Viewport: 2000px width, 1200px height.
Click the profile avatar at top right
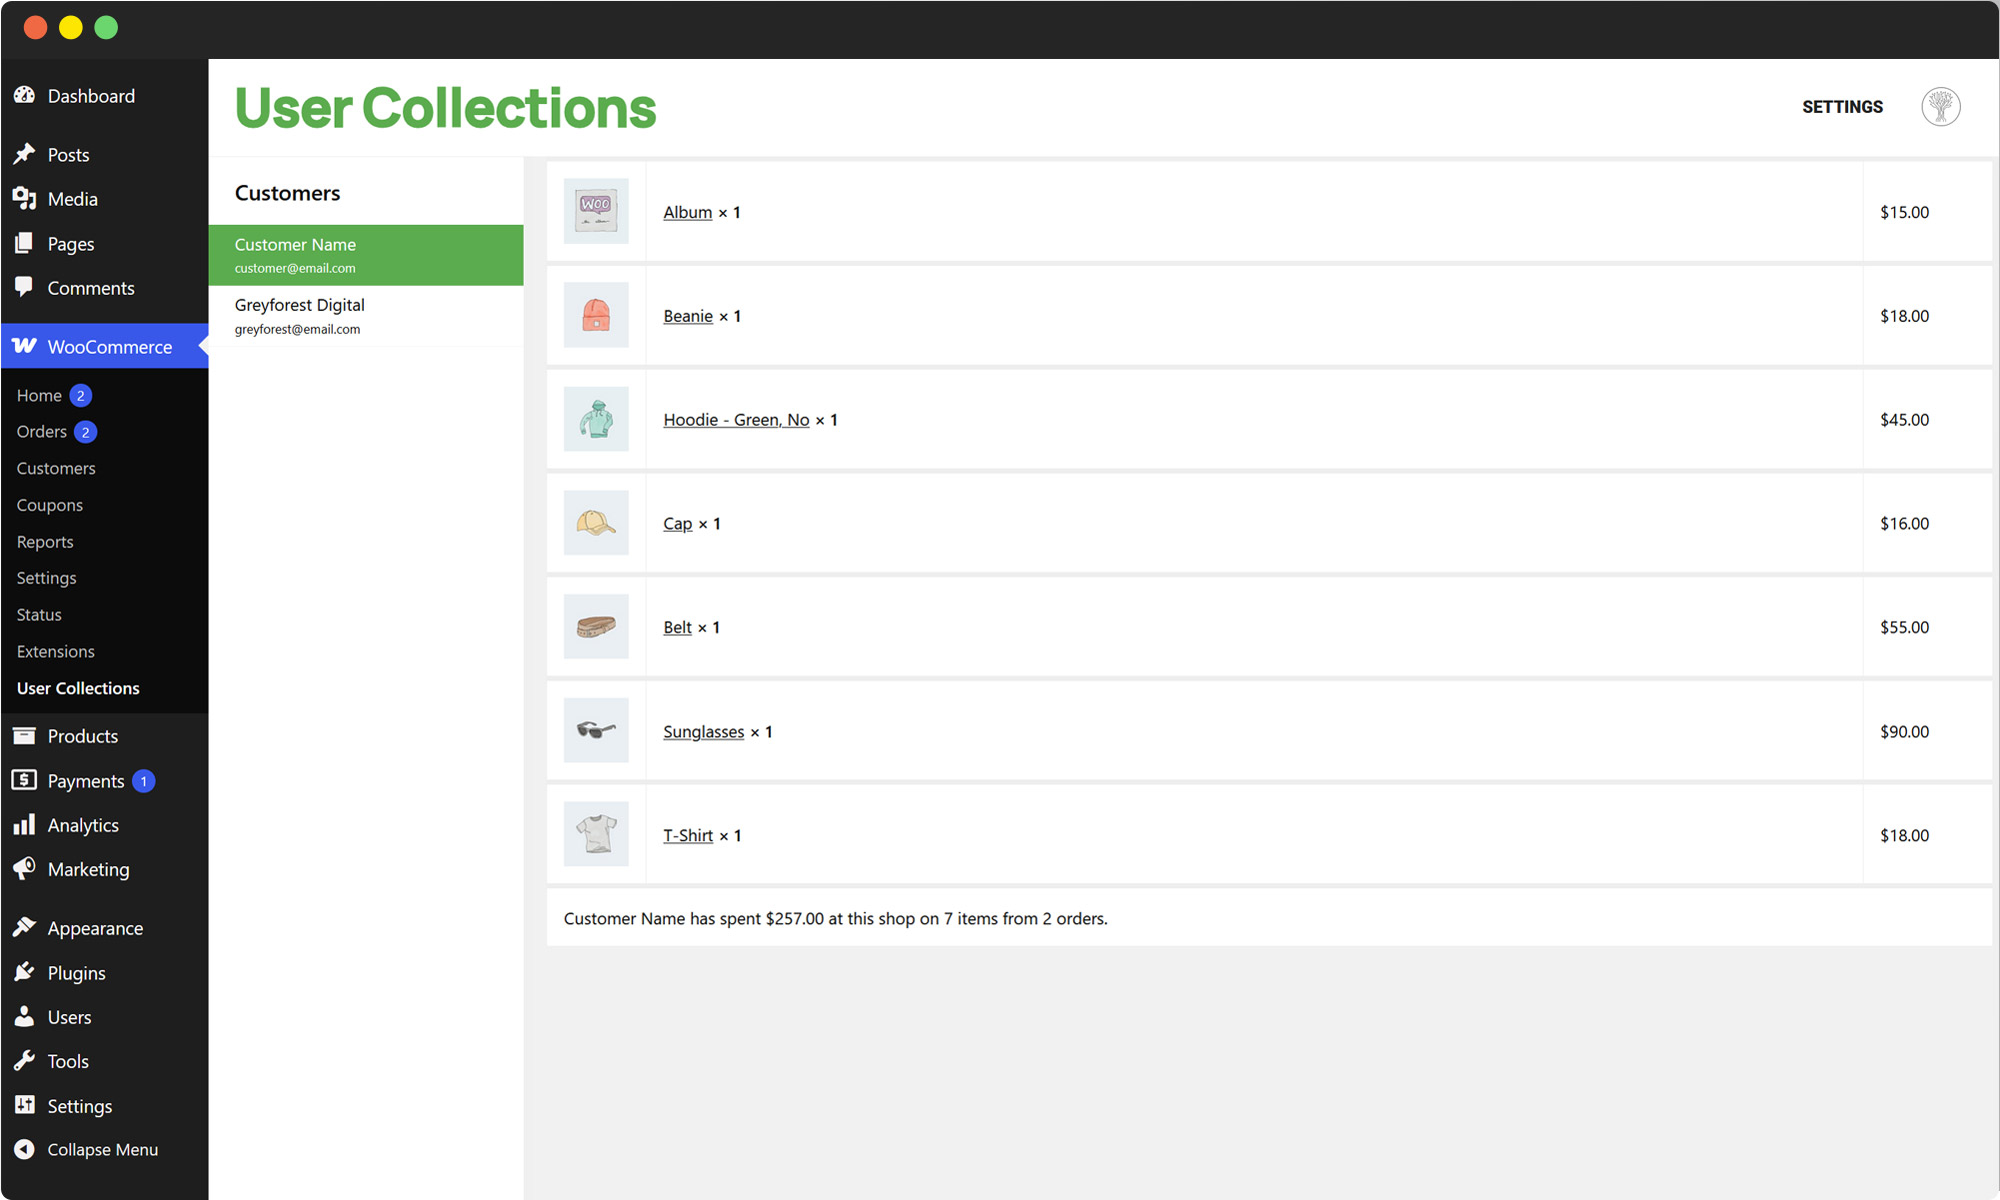tap(1940, 106)
